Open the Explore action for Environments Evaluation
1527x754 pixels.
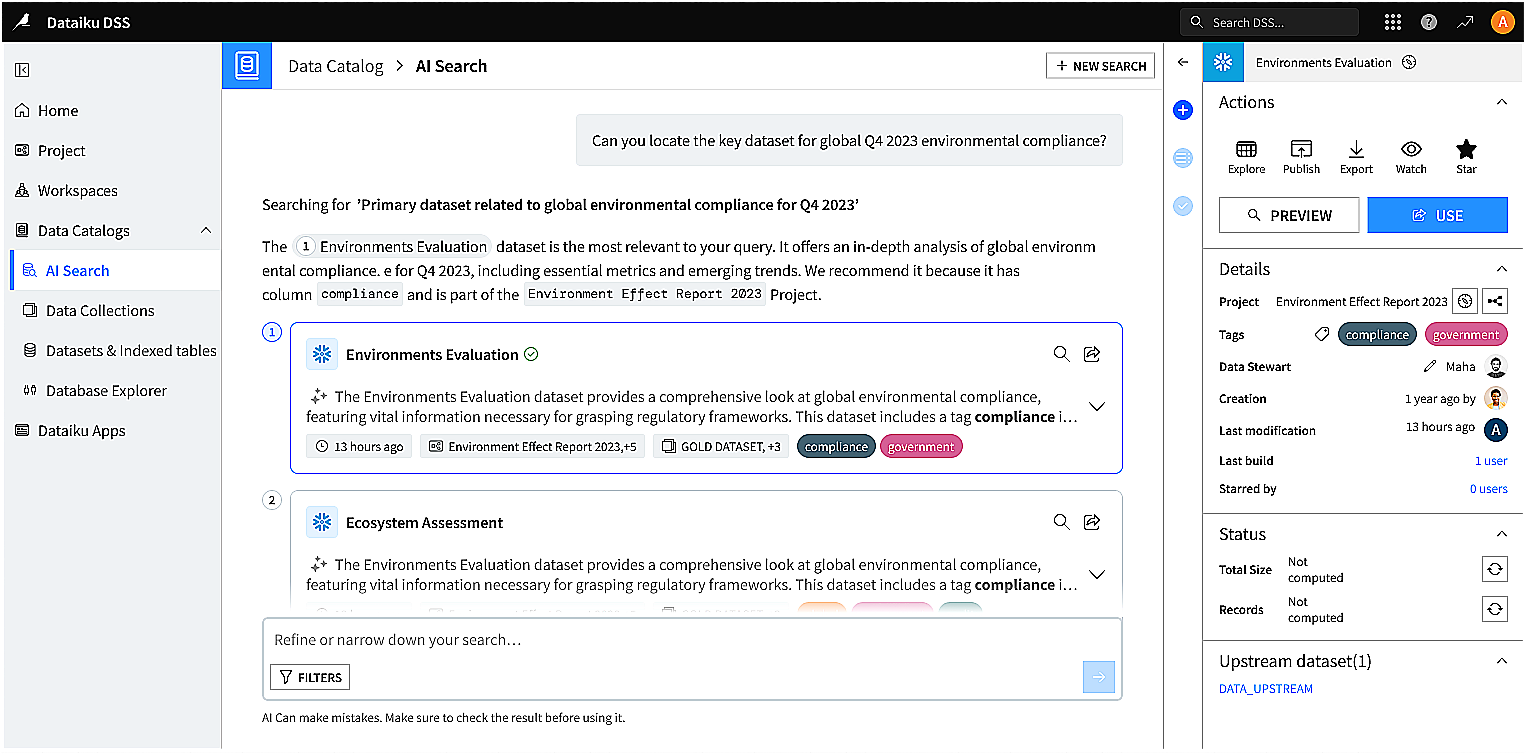pyautogui.click(x=1246, y=157)
